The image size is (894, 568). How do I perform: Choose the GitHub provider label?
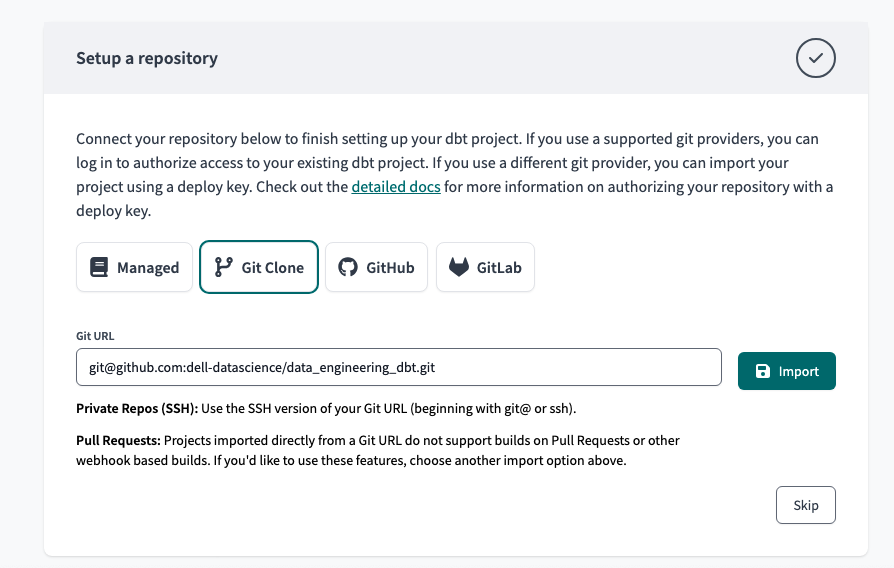tap(390, 267)
